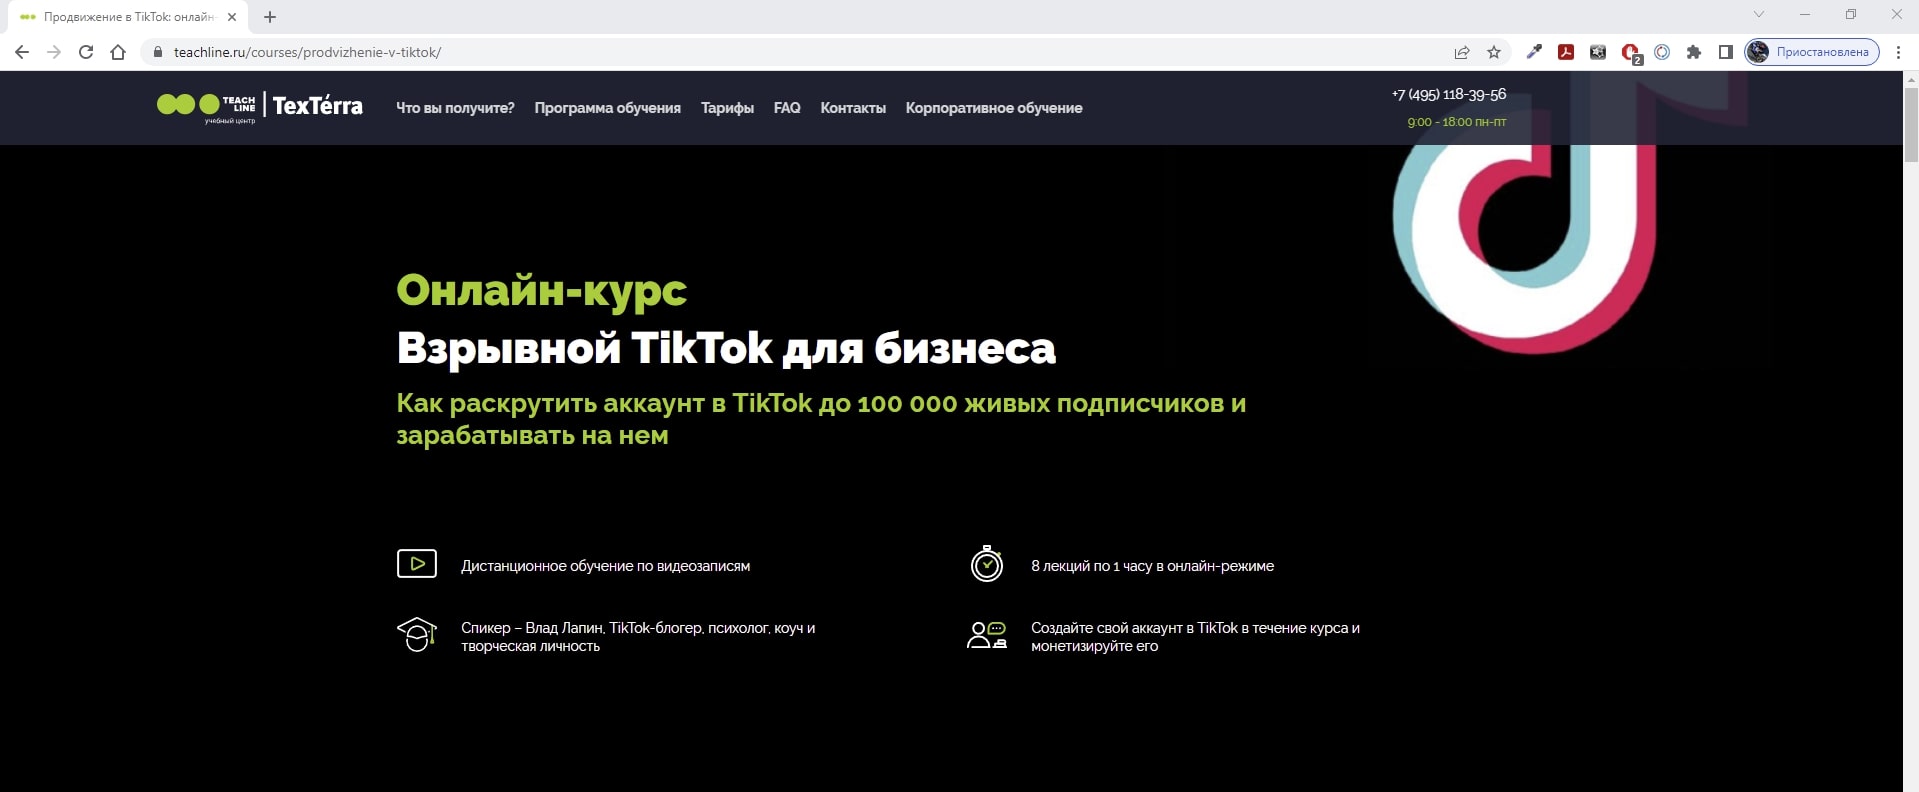Minimize the browser window

point(1805,14)
